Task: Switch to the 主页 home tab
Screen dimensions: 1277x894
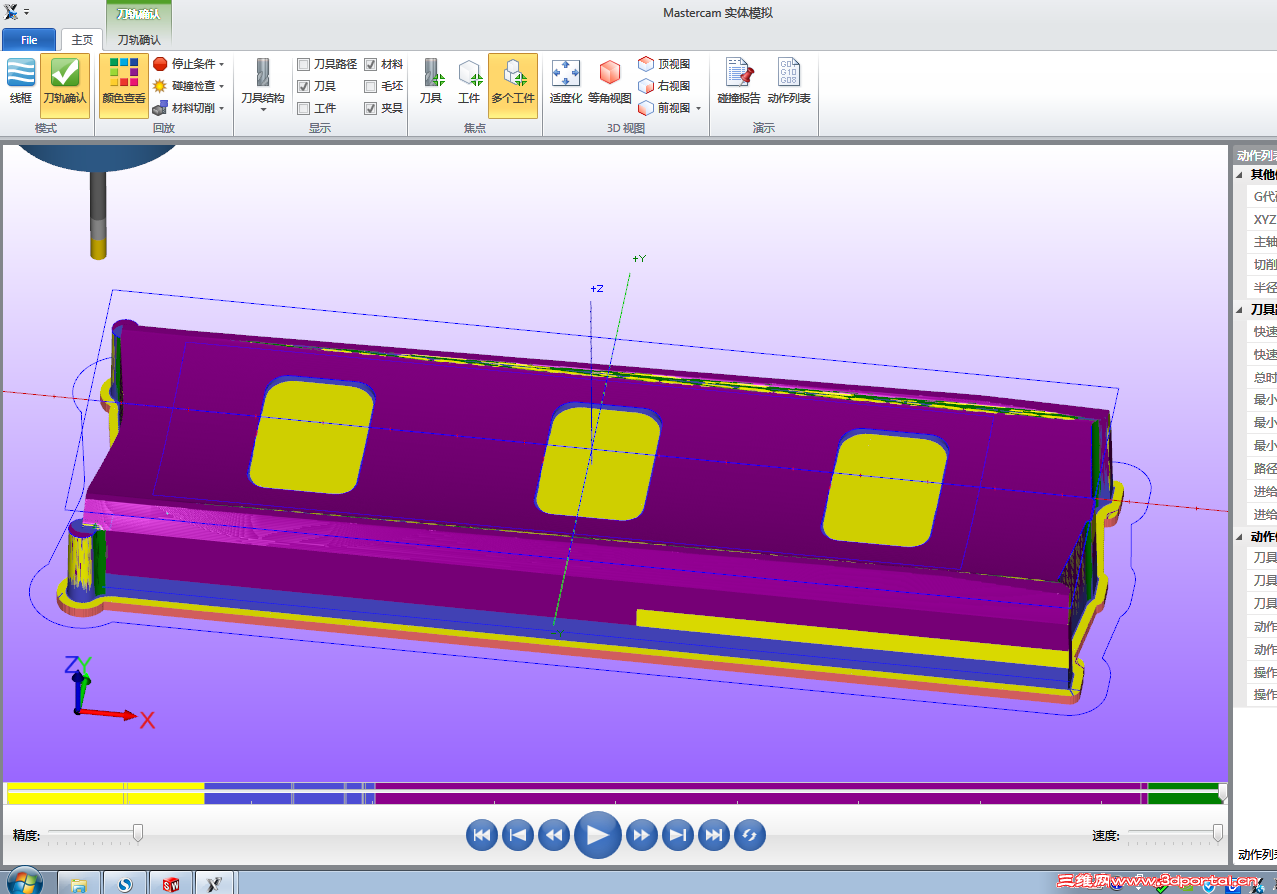Action: [82, 40]
